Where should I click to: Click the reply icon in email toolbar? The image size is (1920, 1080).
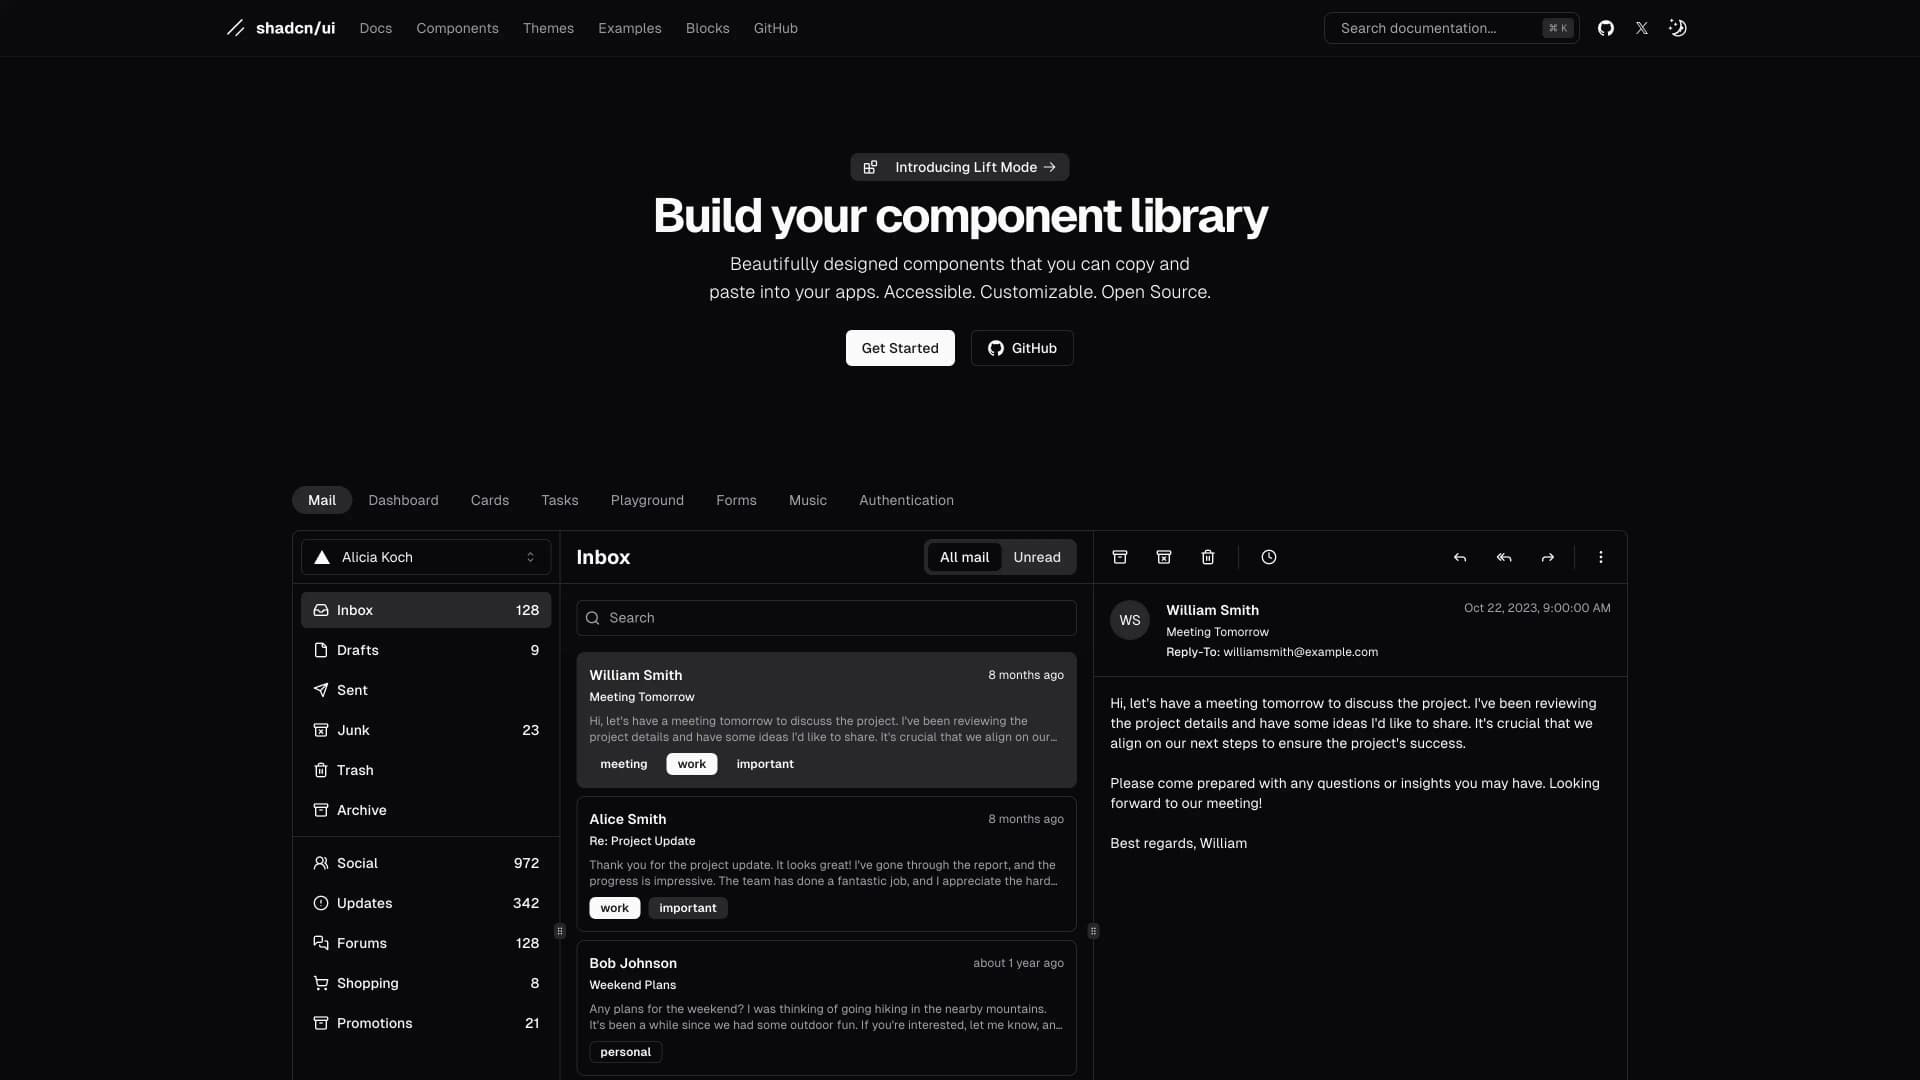tap(1461, 556)
